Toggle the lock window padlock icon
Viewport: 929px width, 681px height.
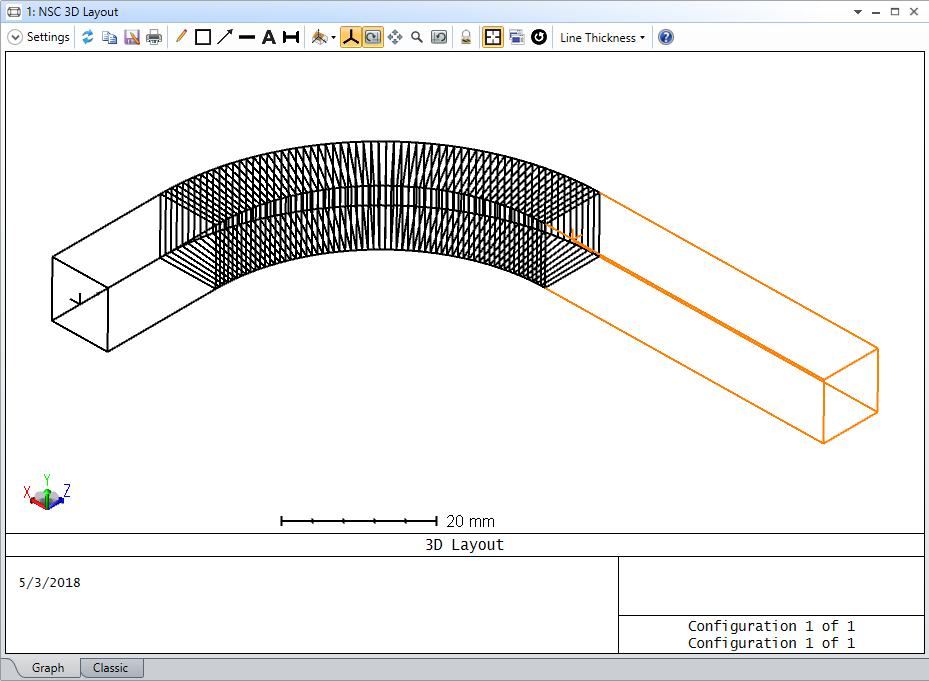[466, 37]
